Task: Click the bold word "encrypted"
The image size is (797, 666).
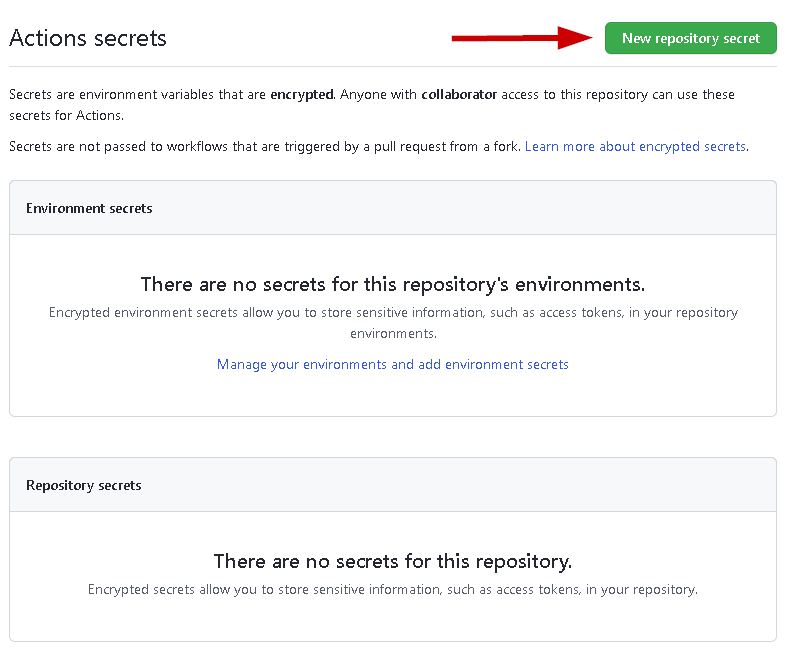Action: [x=301, y=95]
